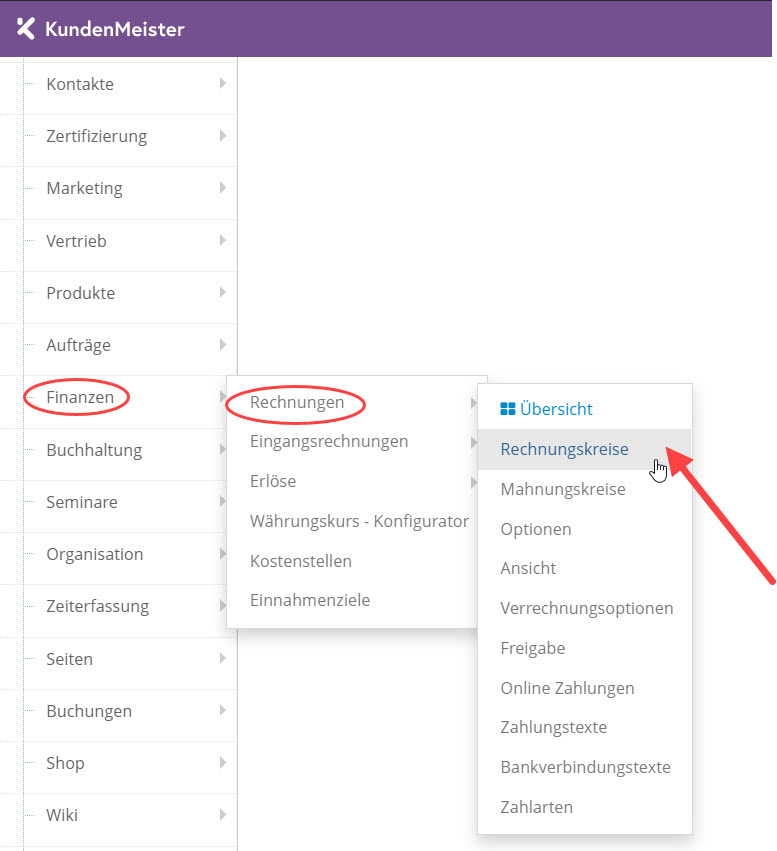Viewport: 777px width, 851px height.
Task: Select Eingangsrechnungen in the submenu
Action: (x=329, y=441)
